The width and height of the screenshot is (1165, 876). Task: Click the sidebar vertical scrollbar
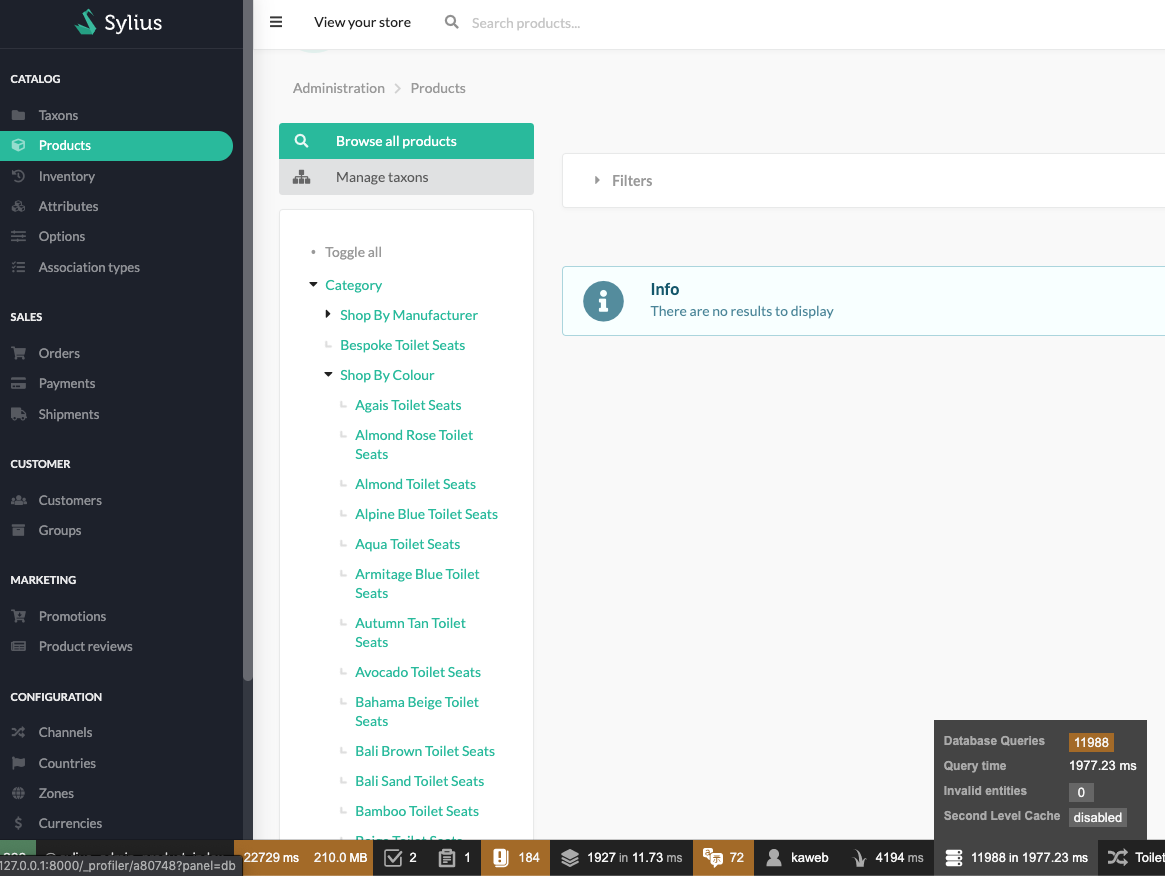247,340
